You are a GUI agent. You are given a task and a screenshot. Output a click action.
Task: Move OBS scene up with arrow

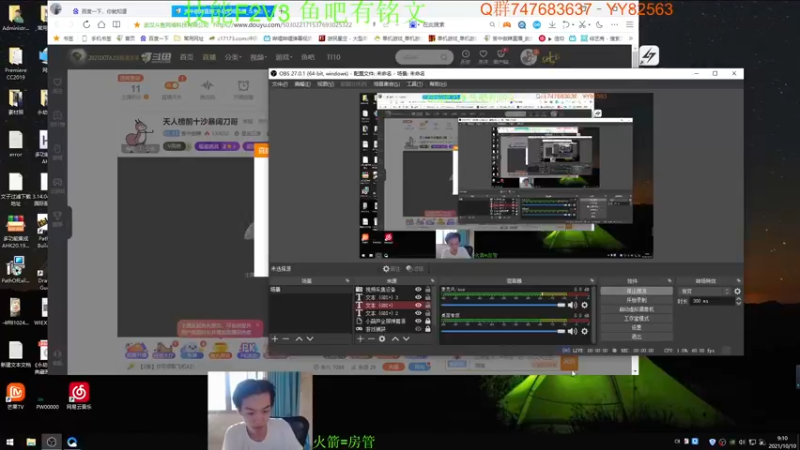[x=299, y=339]
